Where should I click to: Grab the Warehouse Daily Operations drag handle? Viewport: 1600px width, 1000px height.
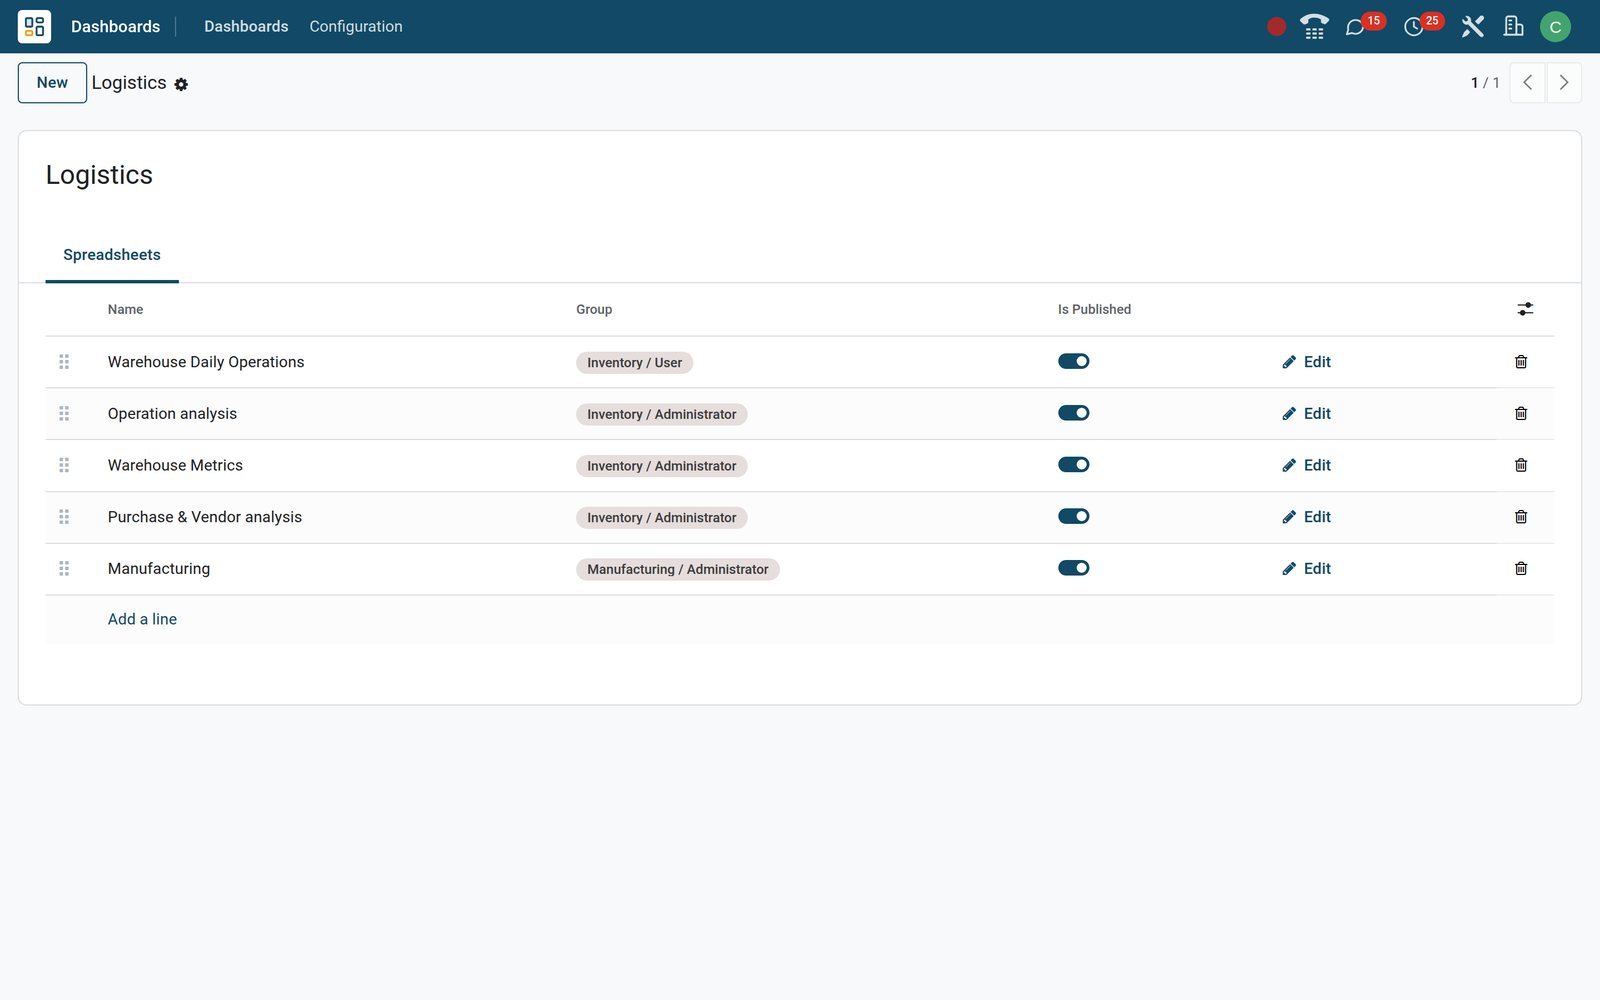click(x=64, y=362)
